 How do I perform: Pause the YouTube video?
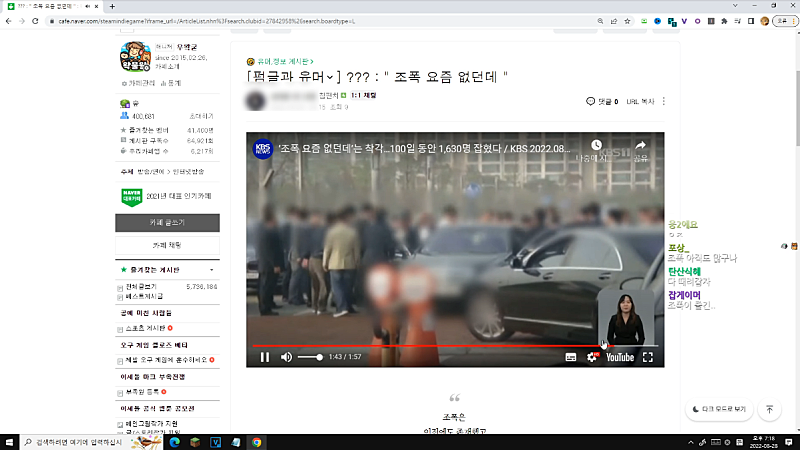[265, 357]
